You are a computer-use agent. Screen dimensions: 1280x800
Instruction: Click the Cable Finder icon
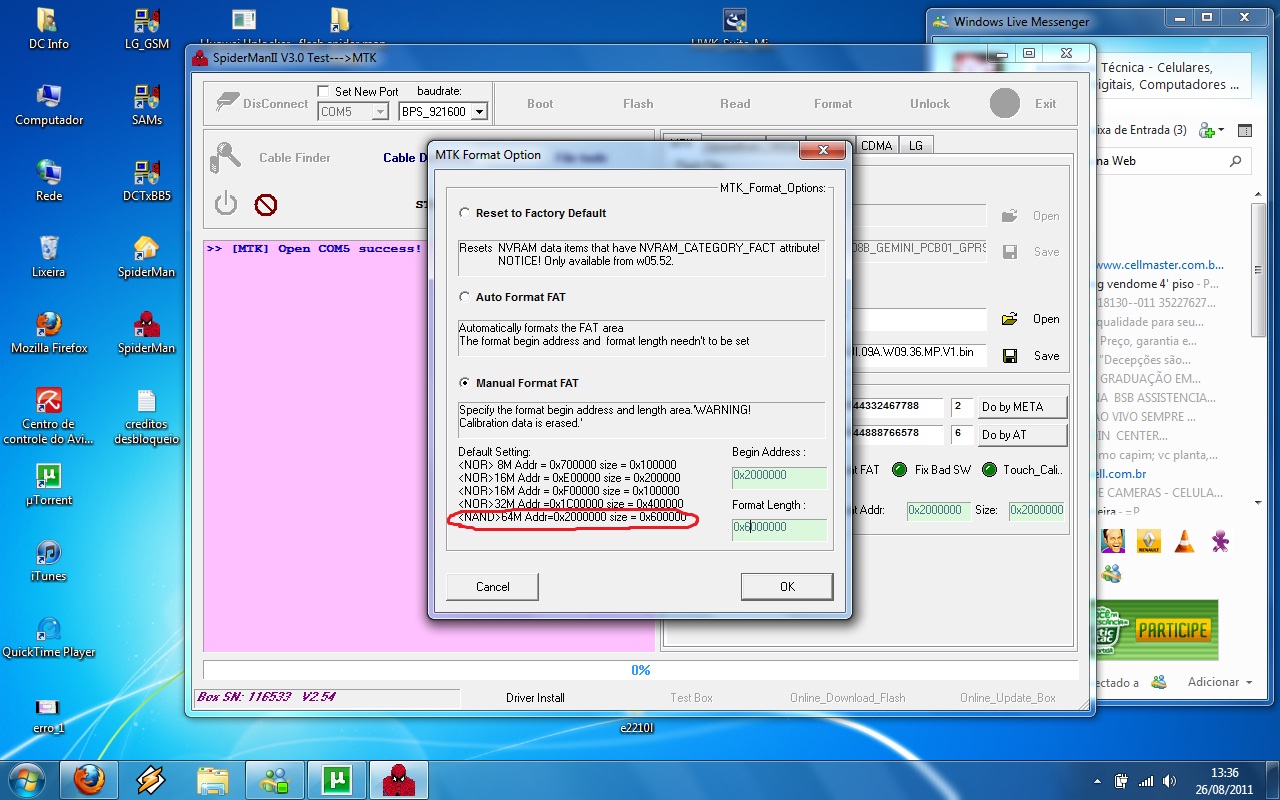[225, 158]
